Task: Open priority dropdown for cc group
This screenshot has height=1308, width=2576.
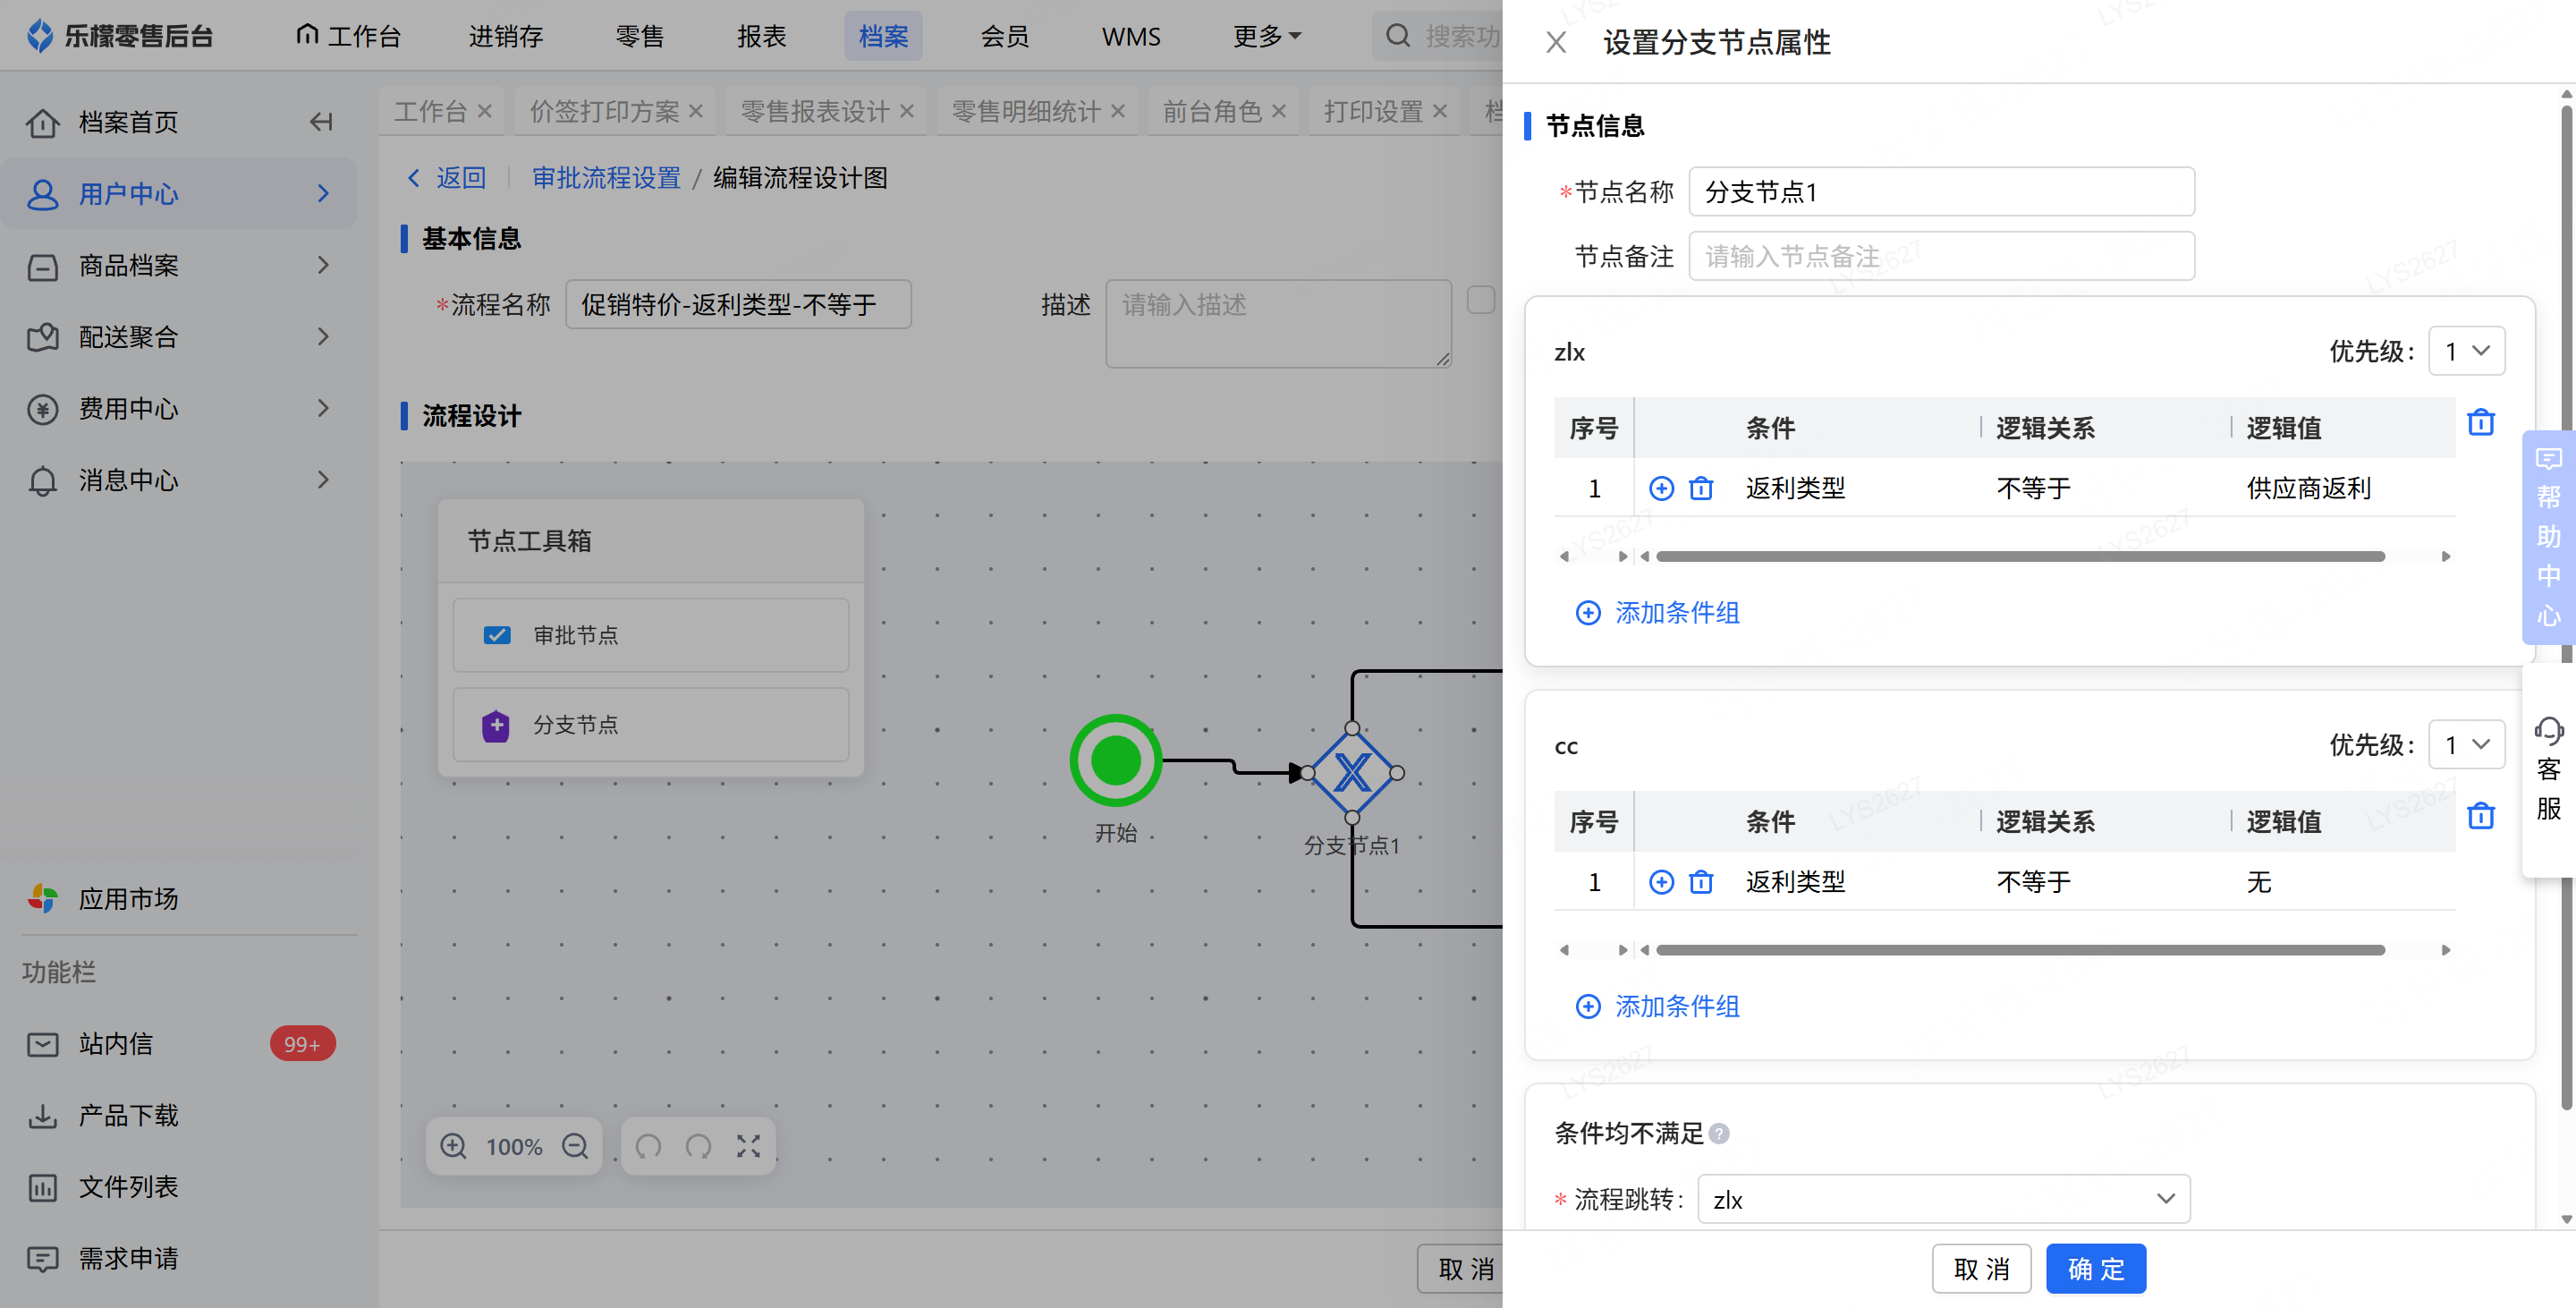Action: [2466, 745]
